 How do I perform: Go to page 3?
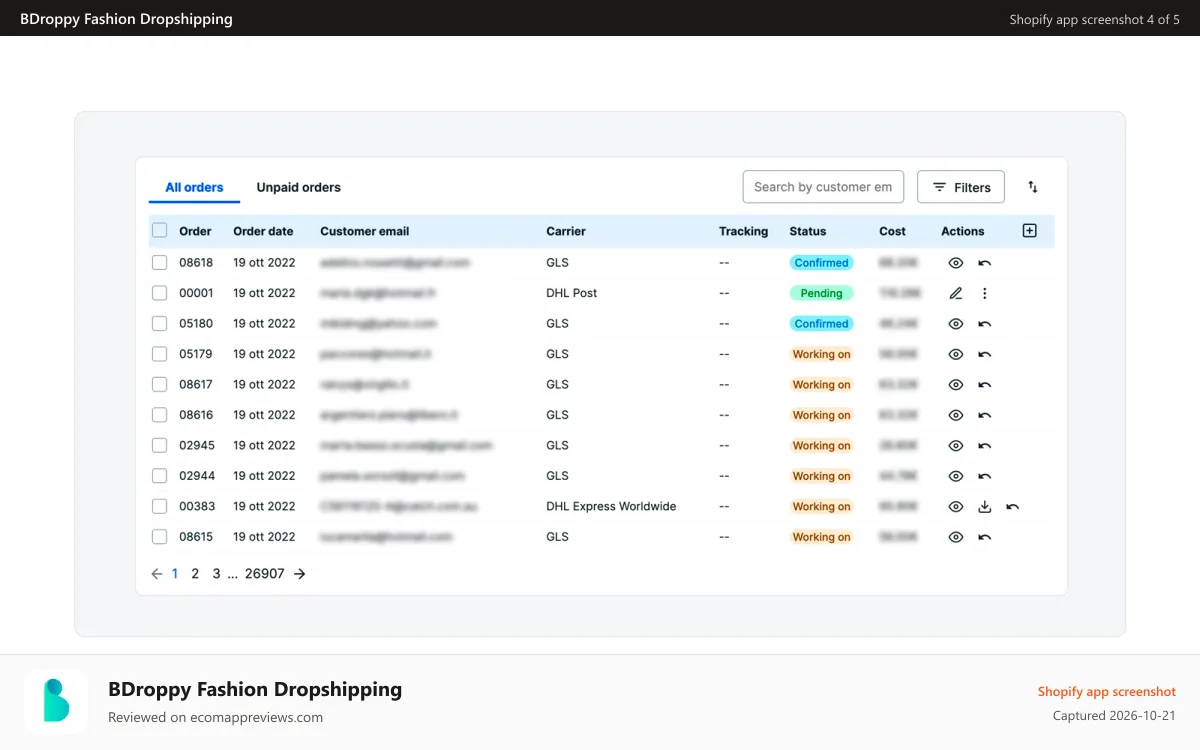[216, 574]
